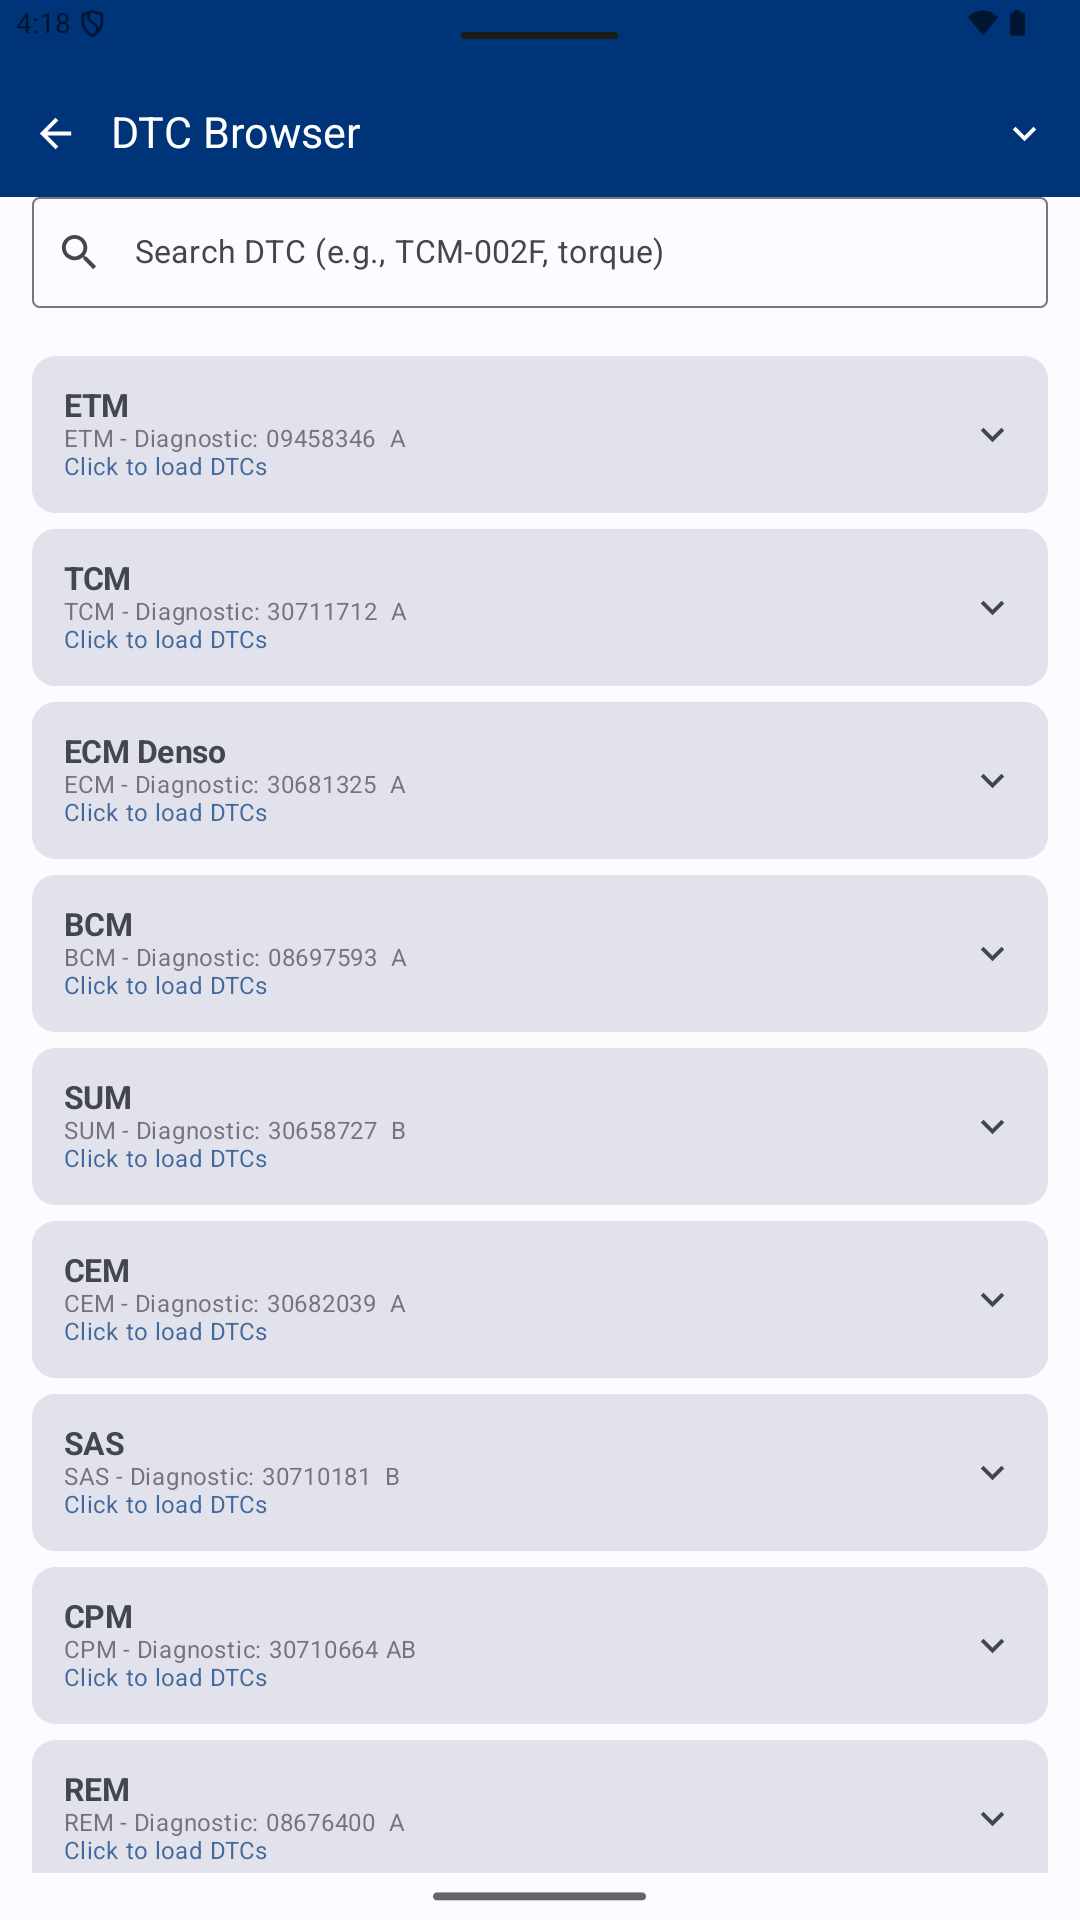
Task: Expand the TCM module chevron
Action: [992, 608]
